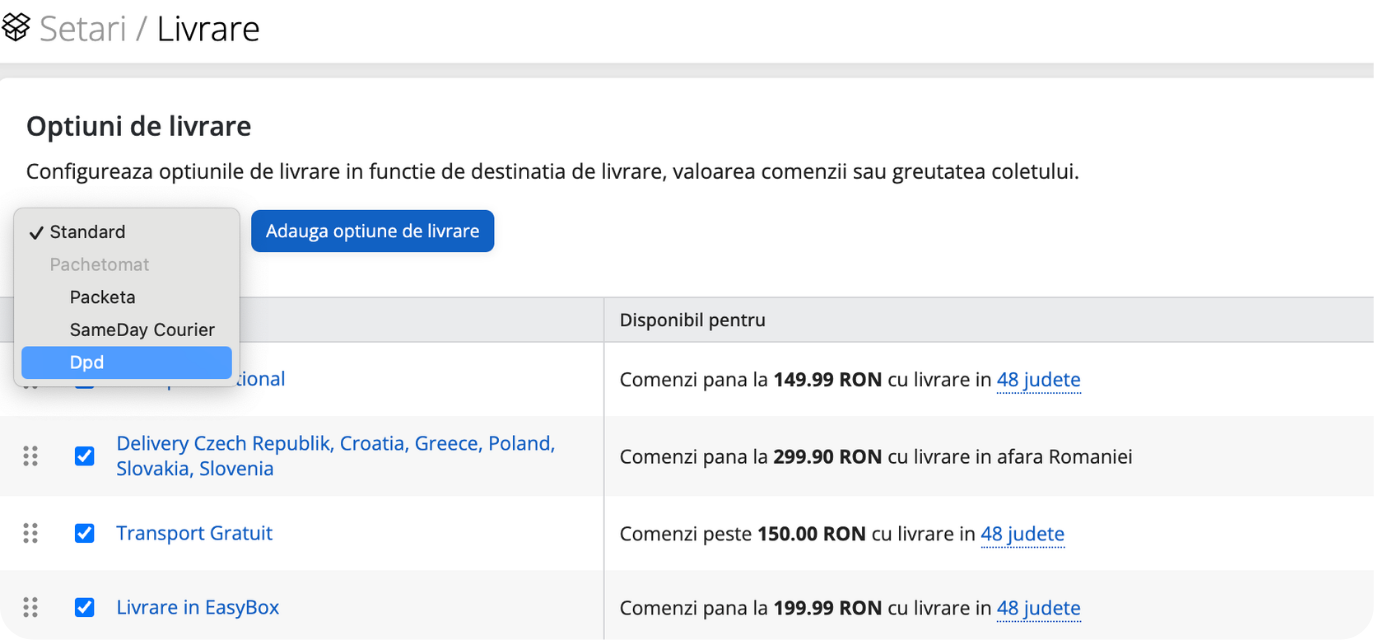Select Standard option in dropdown
This screenshot has width=1374, height=640.
pyautogui.click(x=126, y=232)
